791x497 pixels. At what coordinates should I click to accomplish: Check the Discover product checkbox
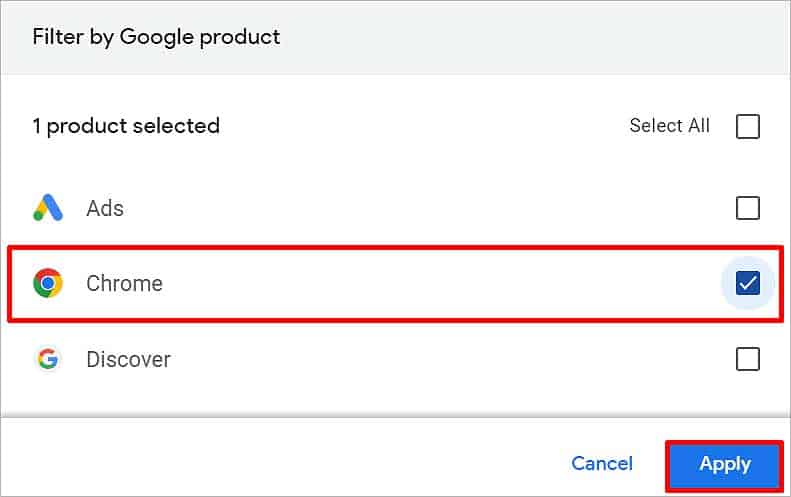pos(748,359)
